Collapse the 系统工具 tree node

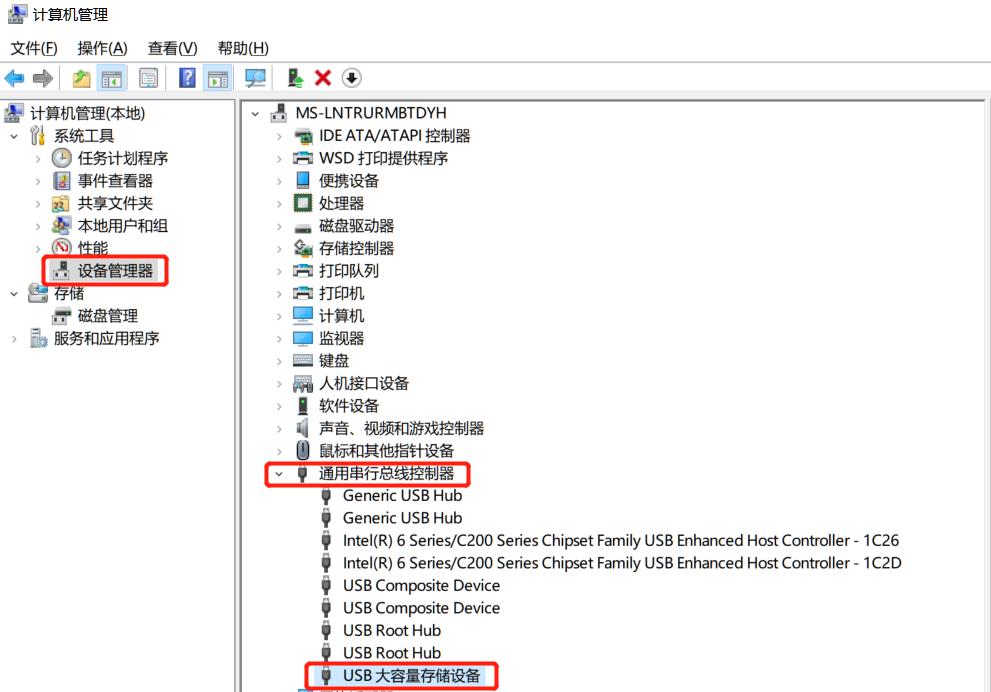[x=14, y=136]
